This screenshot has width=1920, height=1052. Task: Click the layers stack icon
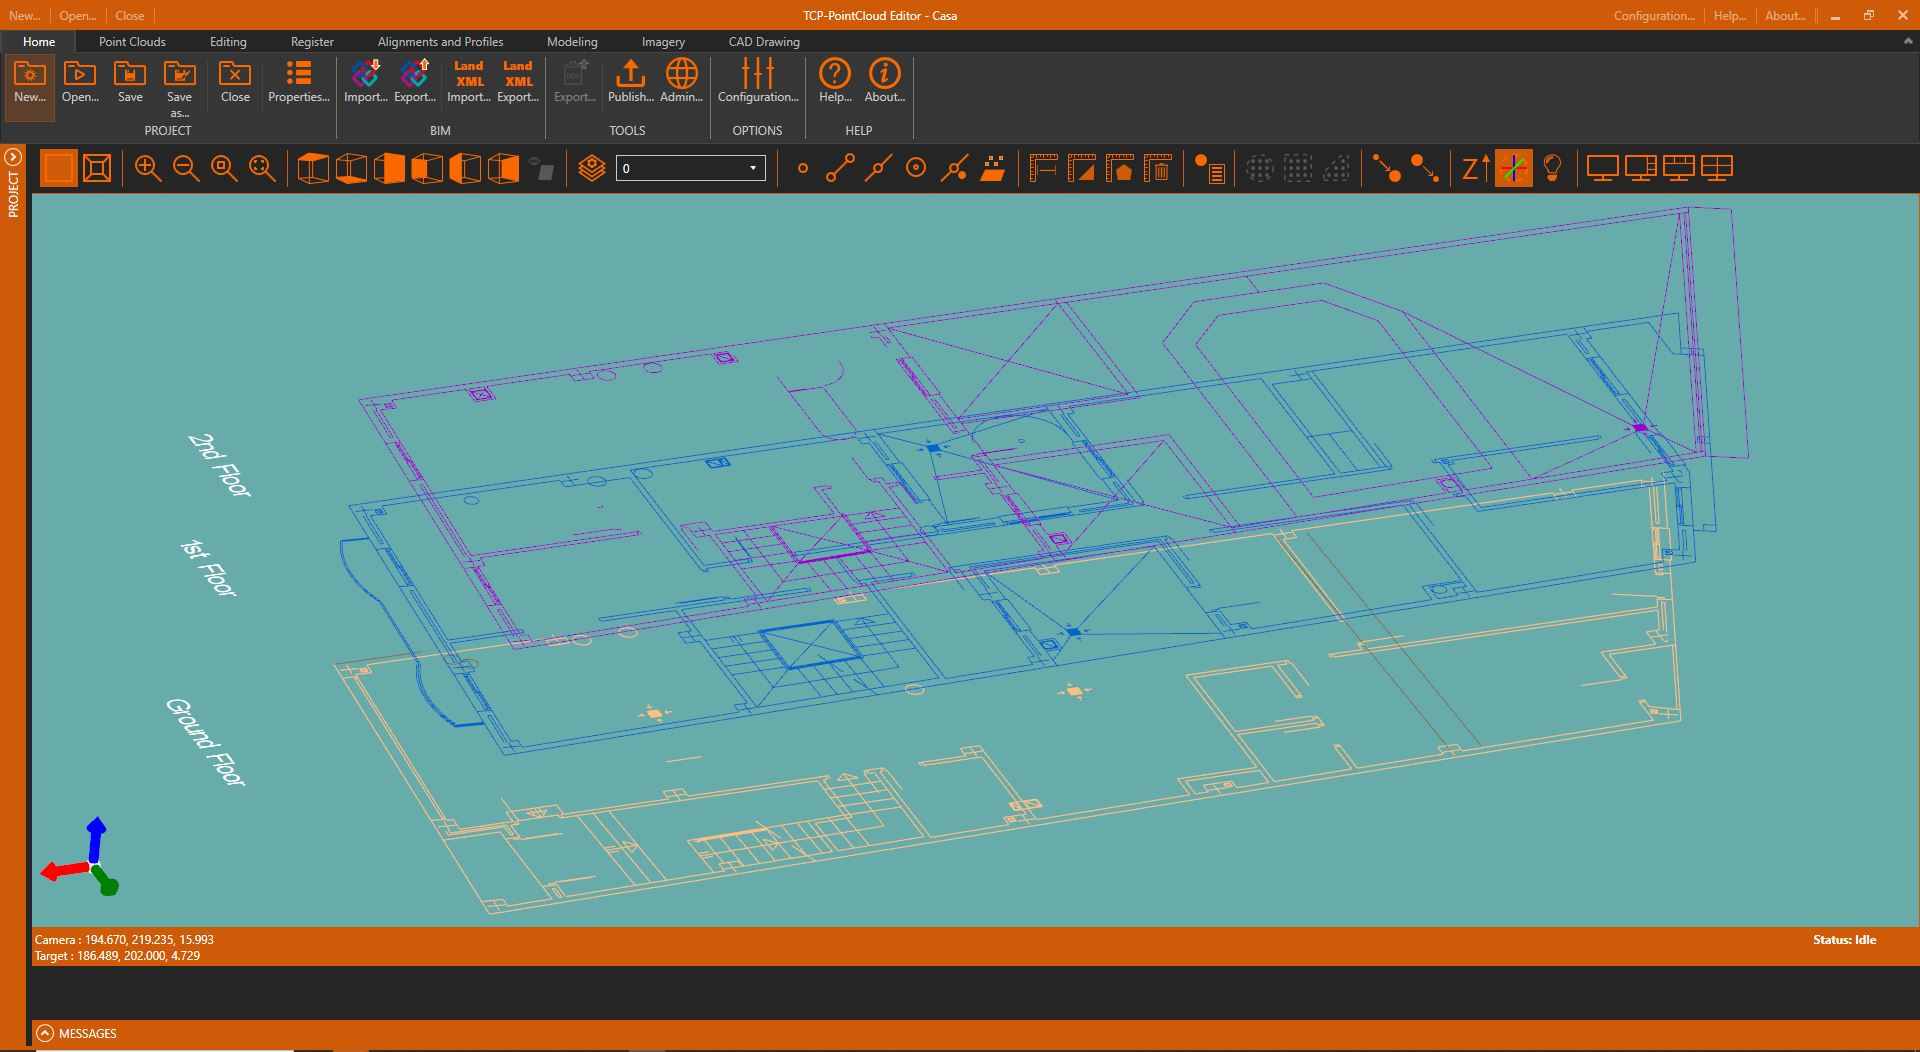(x=592, y=168)
